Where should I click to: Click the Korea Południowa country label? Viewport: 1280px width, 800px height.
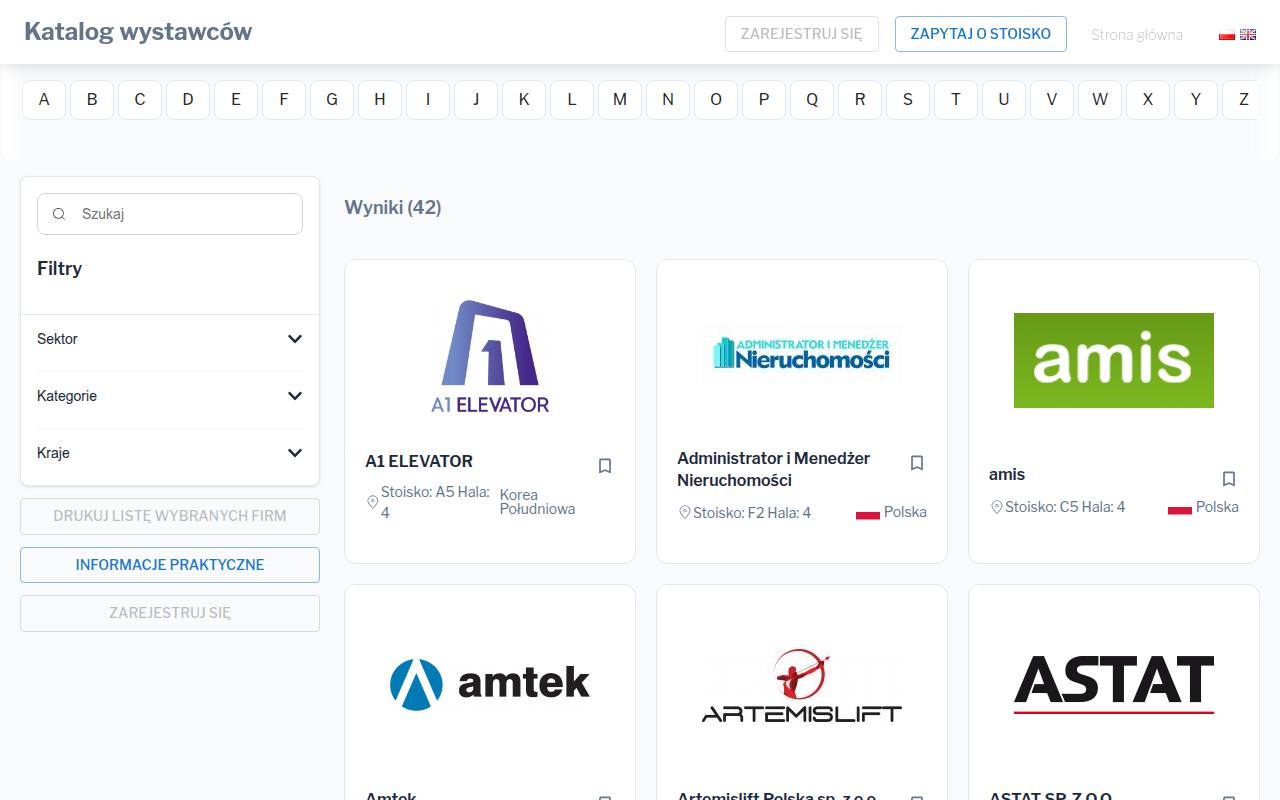tap(538, 502)
